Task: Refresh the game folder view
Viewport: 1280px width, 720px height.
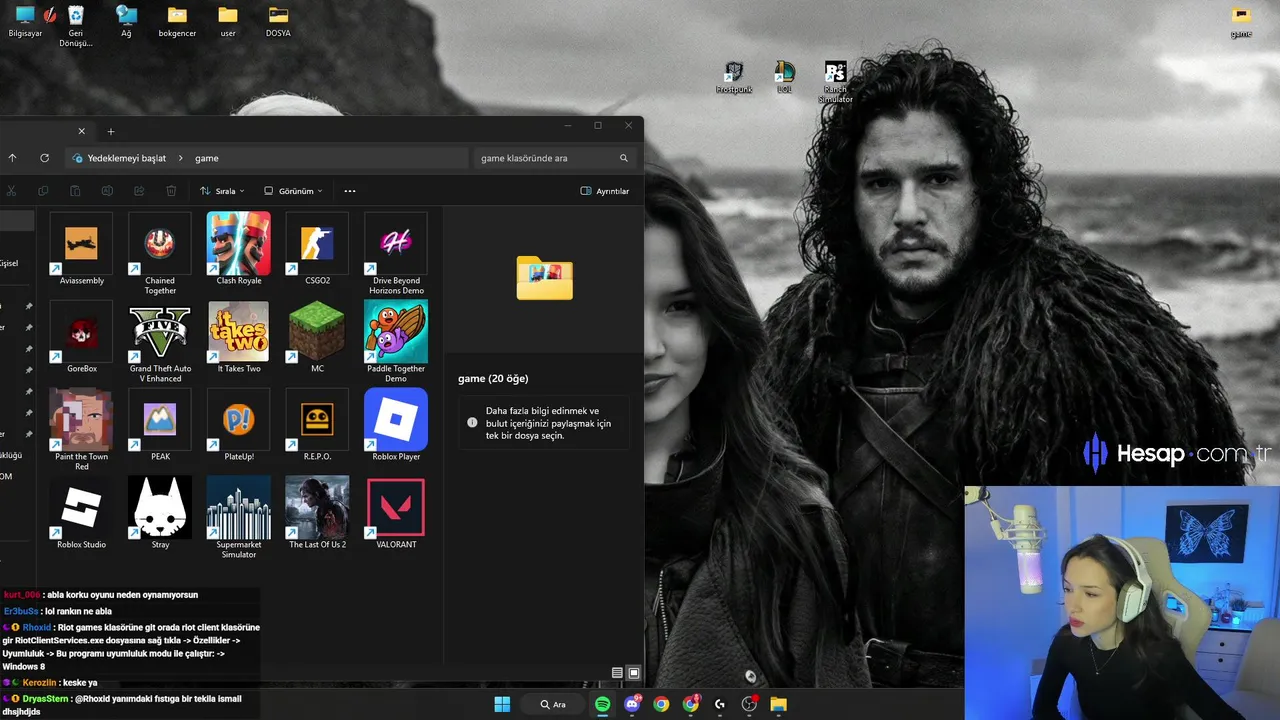Action: 44,158
